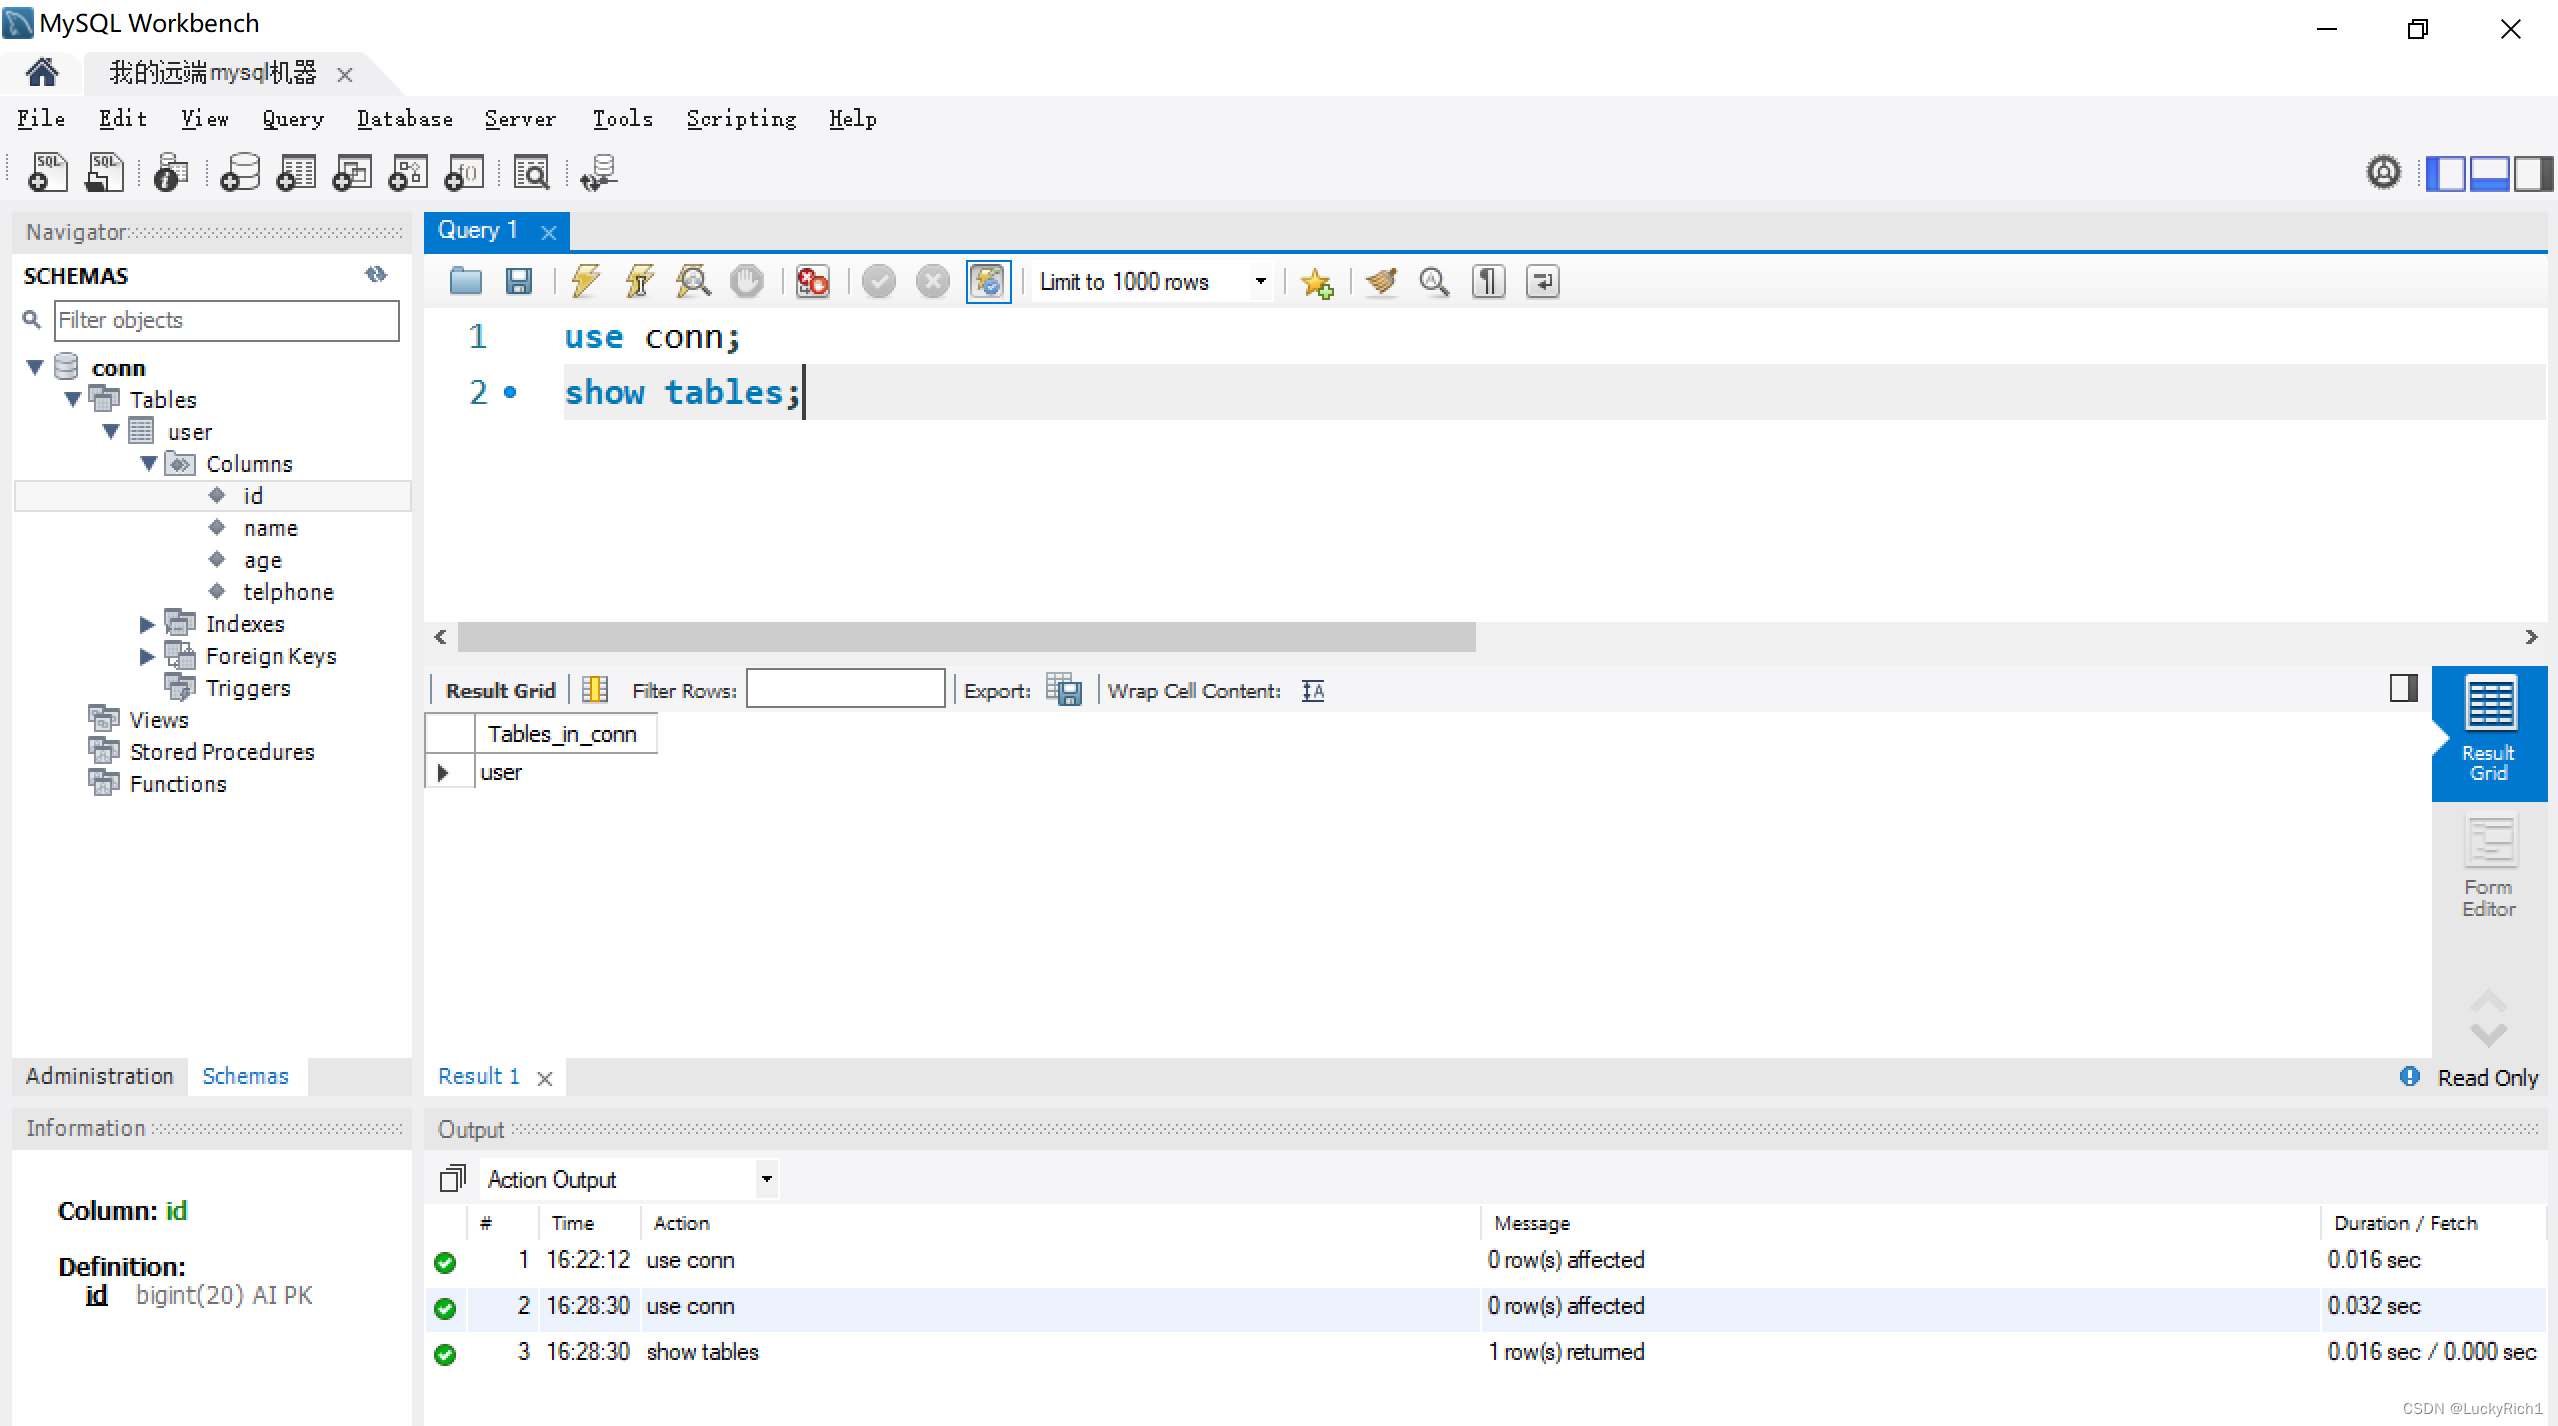Screen dimensions: 2558x1426
Task: Expand the Indexes tree node
Action: [147, 625]
